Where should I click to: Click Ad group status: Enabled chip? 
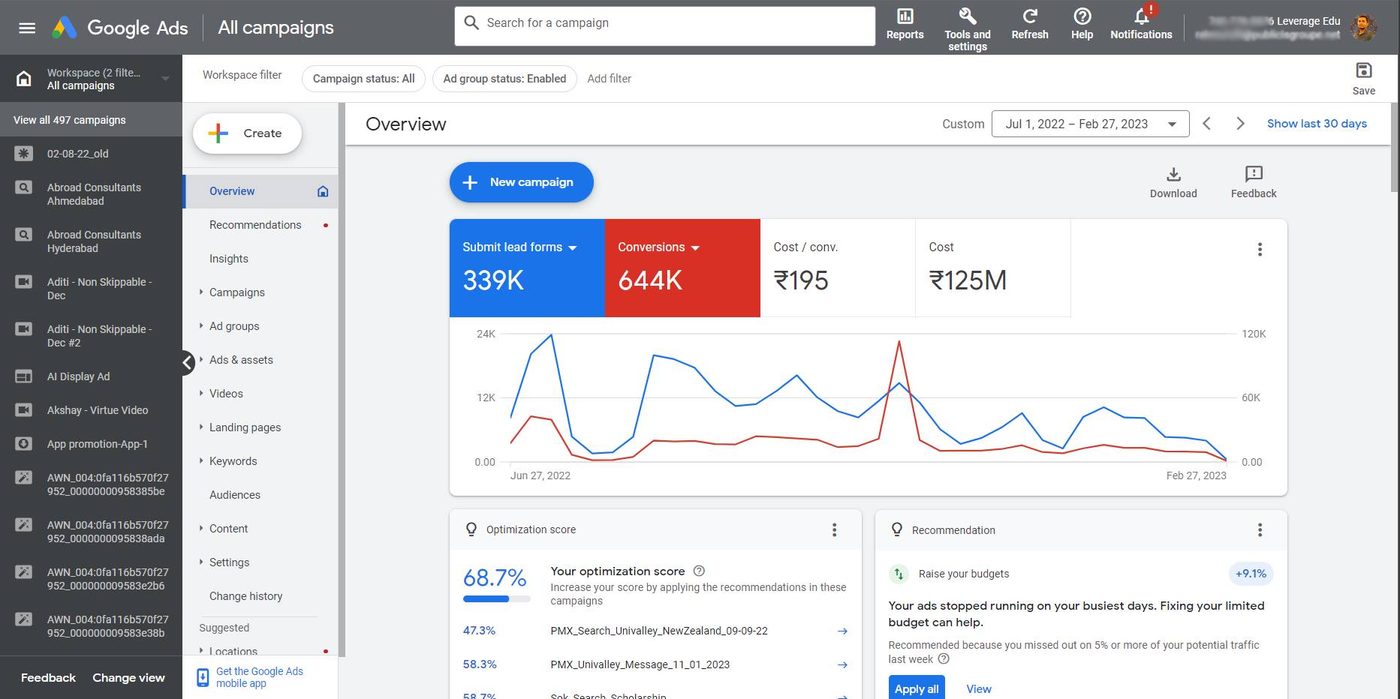pos(505,79)
